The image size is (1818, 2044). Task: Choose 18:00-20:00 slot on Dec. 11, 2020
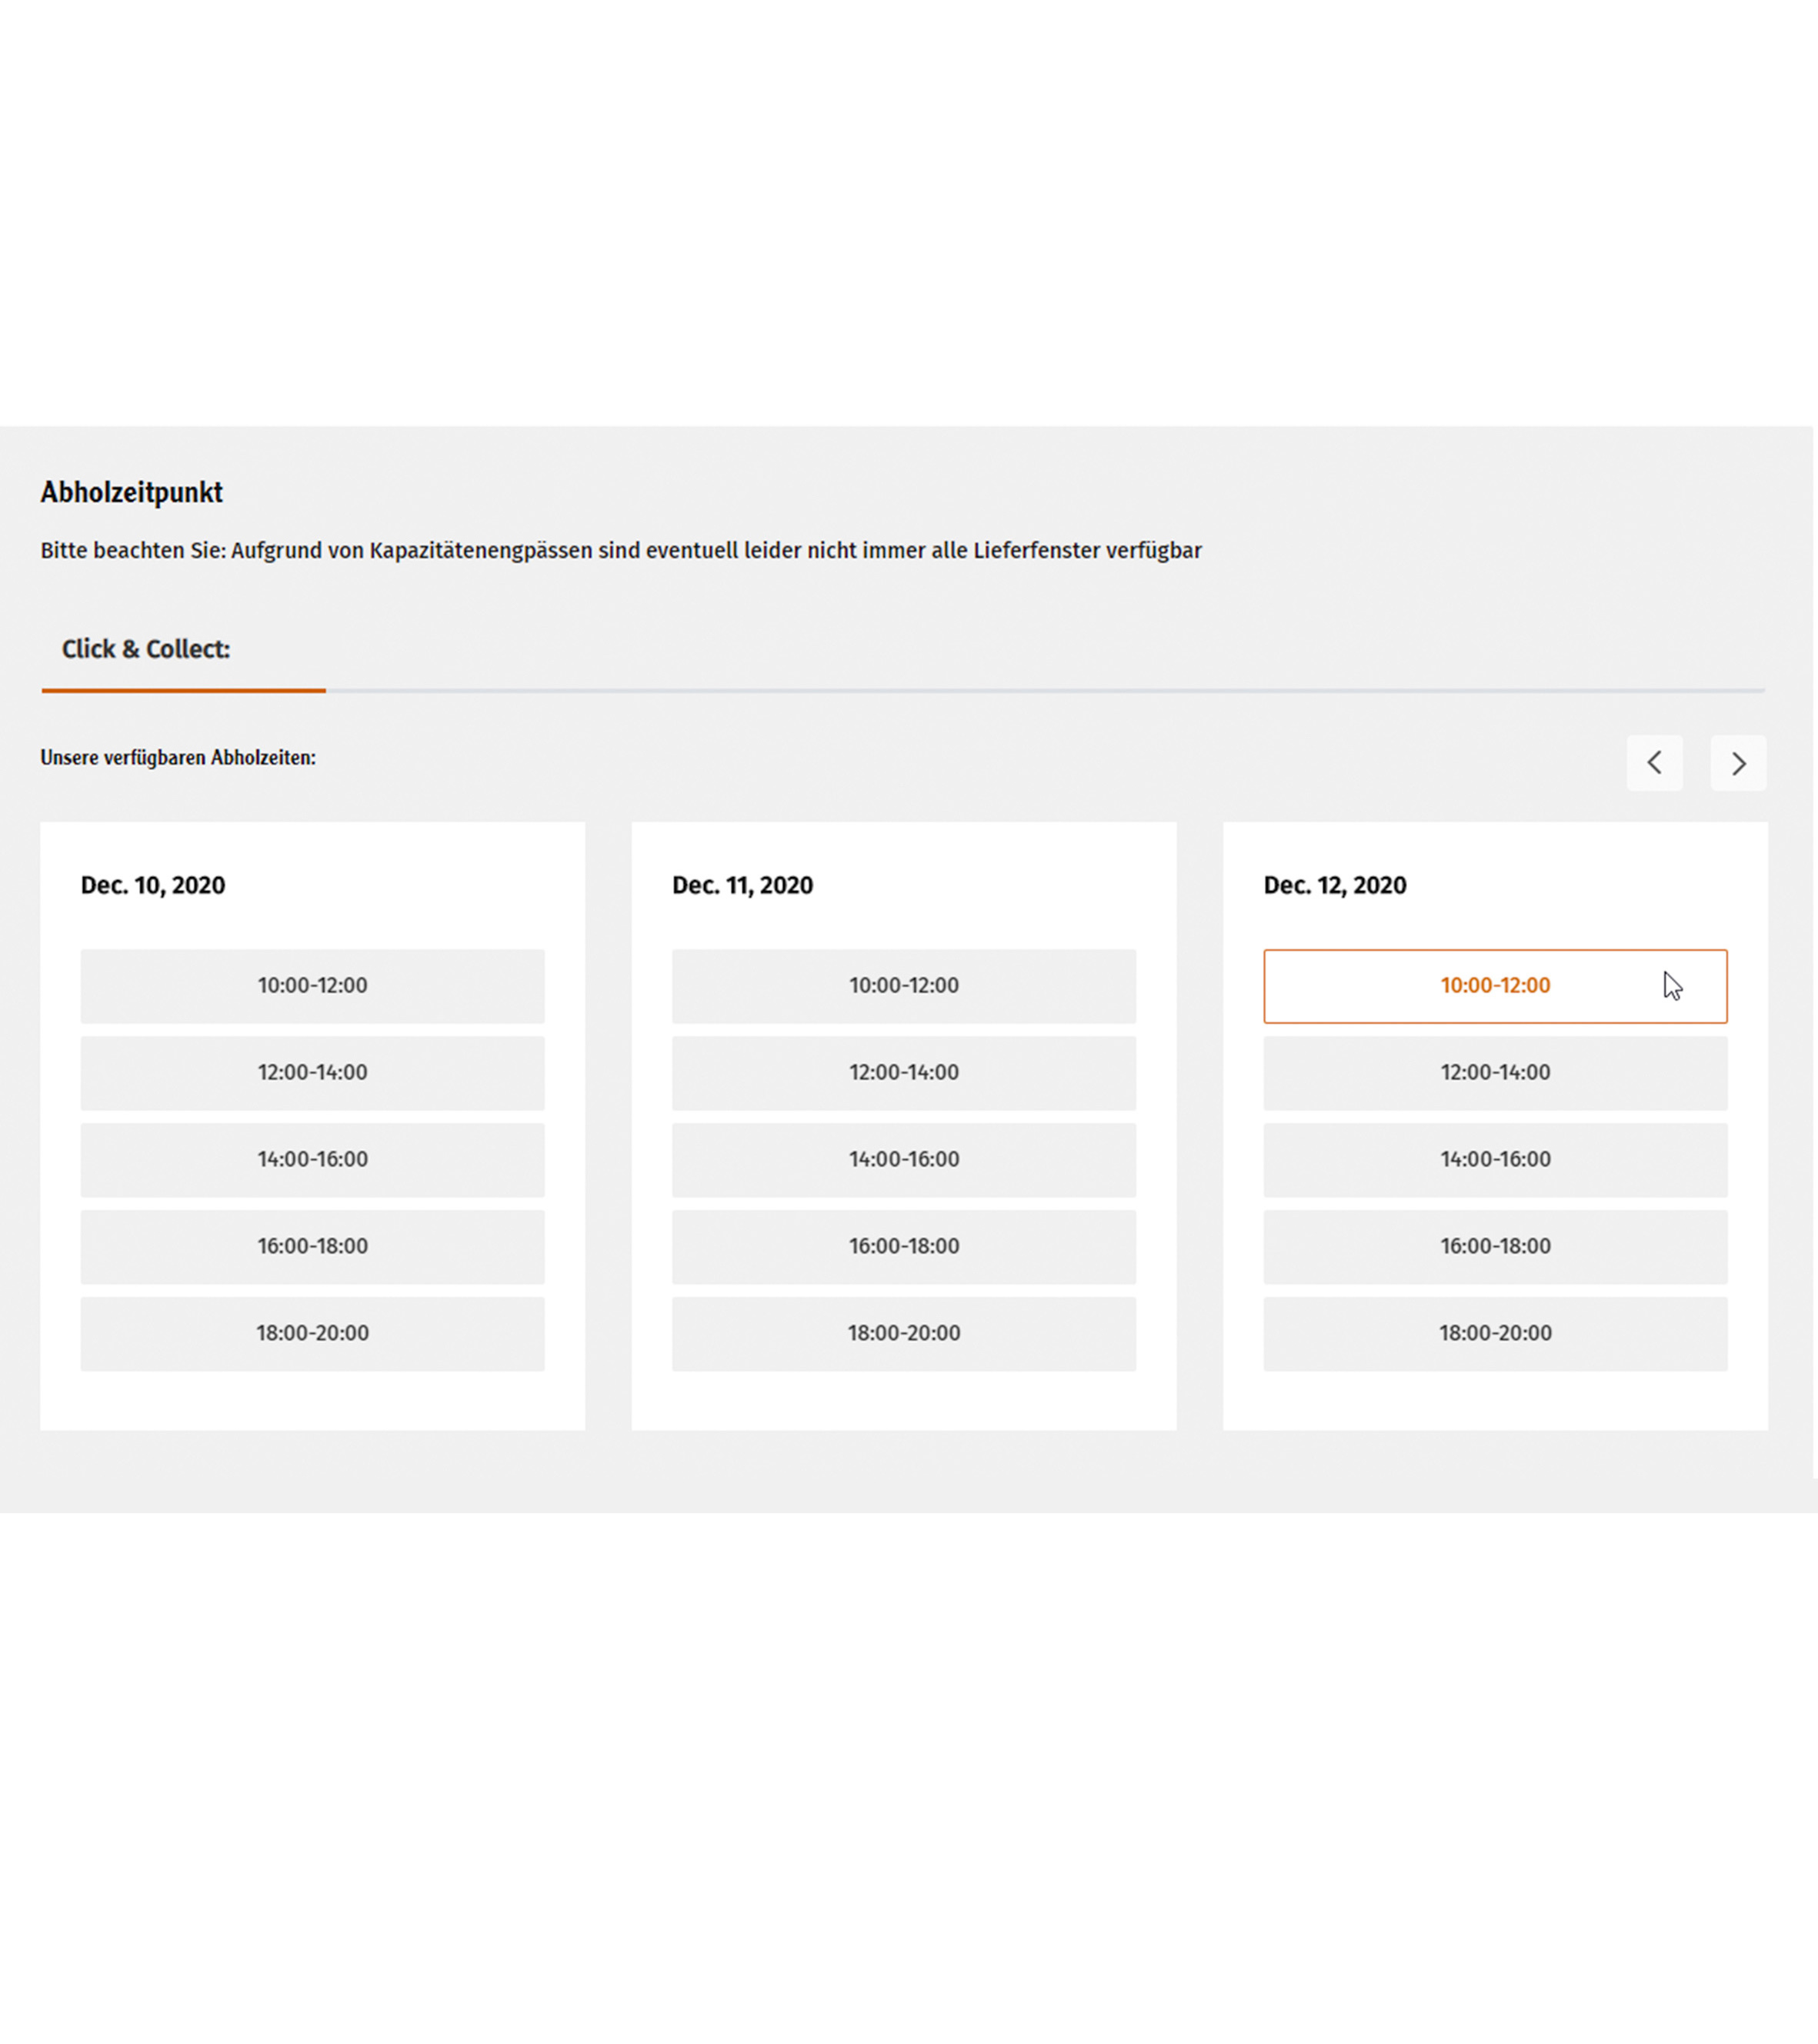click(904, 1334)
